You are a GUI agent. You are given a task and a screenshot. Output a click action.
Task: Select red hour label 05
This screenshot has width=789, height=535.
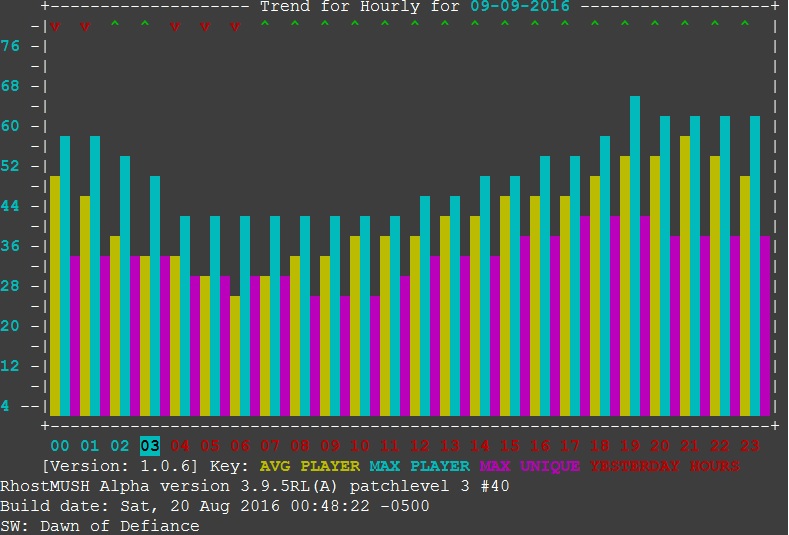point(210,446)
